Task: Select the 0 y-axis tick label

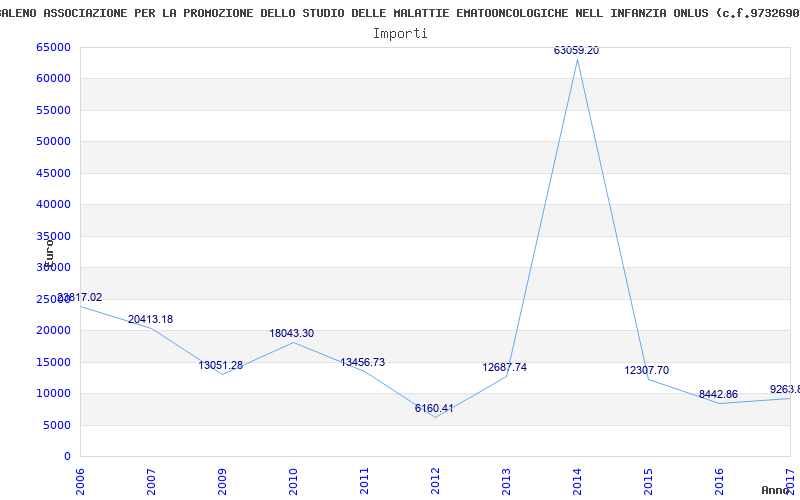Action: coord(67,456)
